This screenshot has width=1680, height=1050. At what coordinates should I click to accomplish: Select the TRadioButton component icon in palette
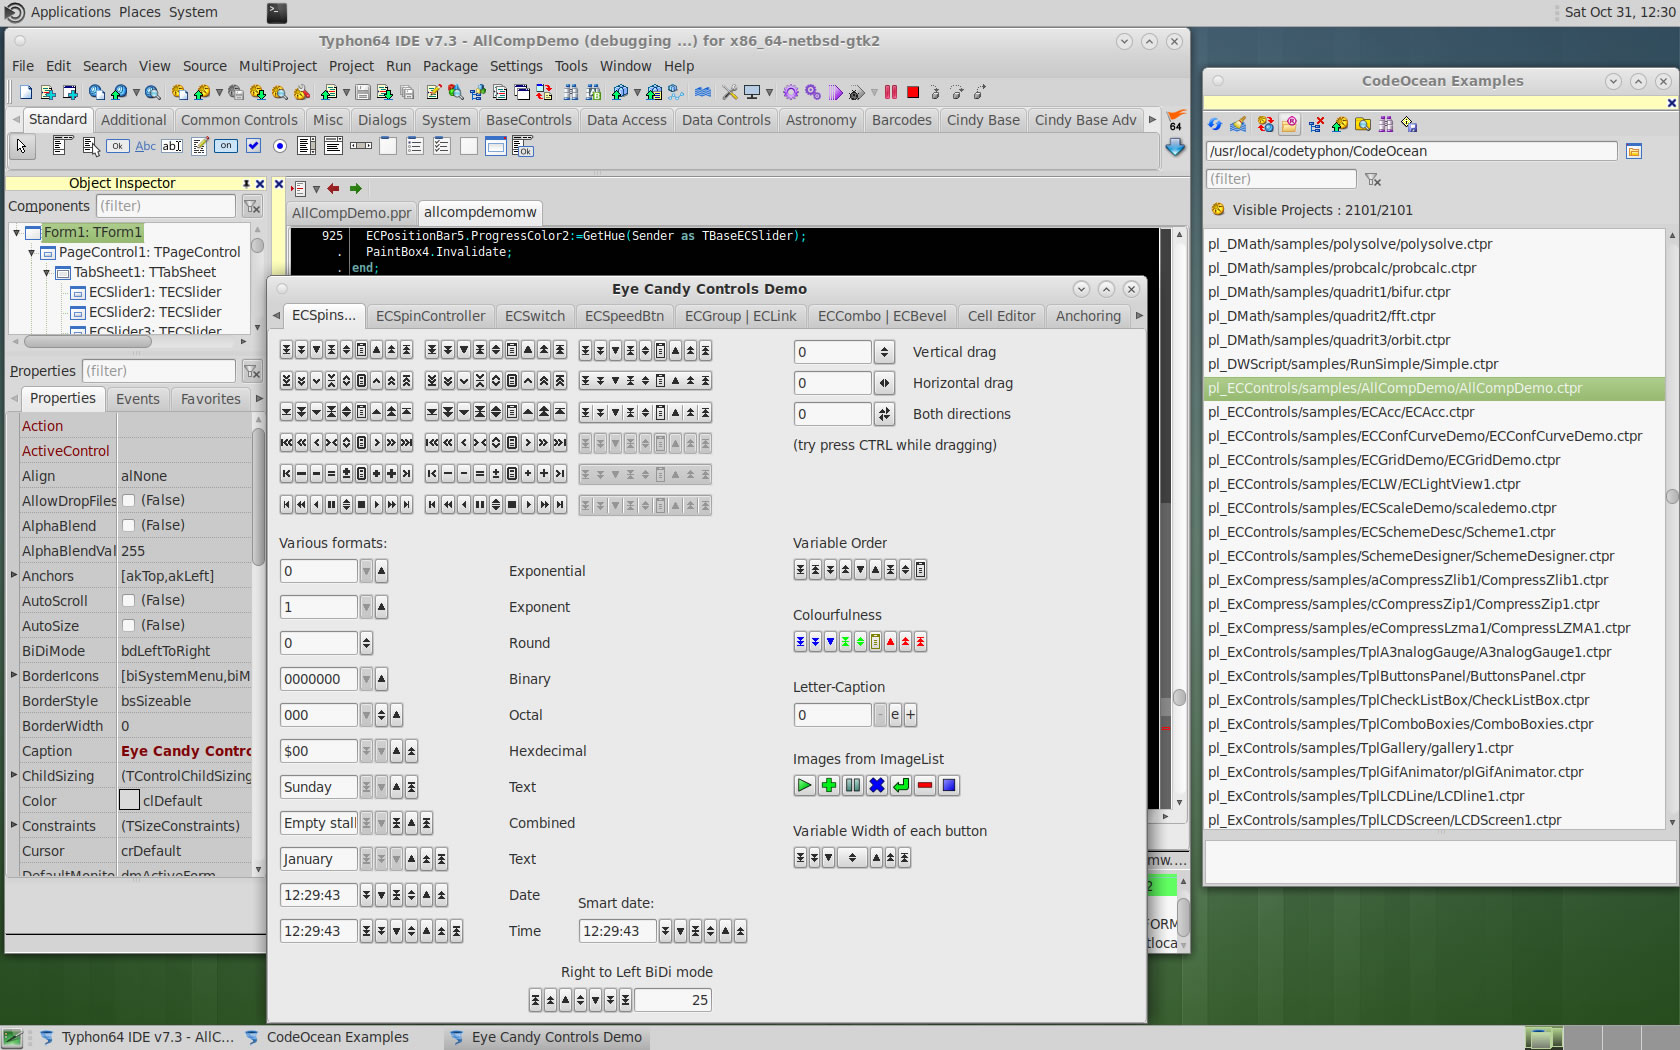click(280, 146)
